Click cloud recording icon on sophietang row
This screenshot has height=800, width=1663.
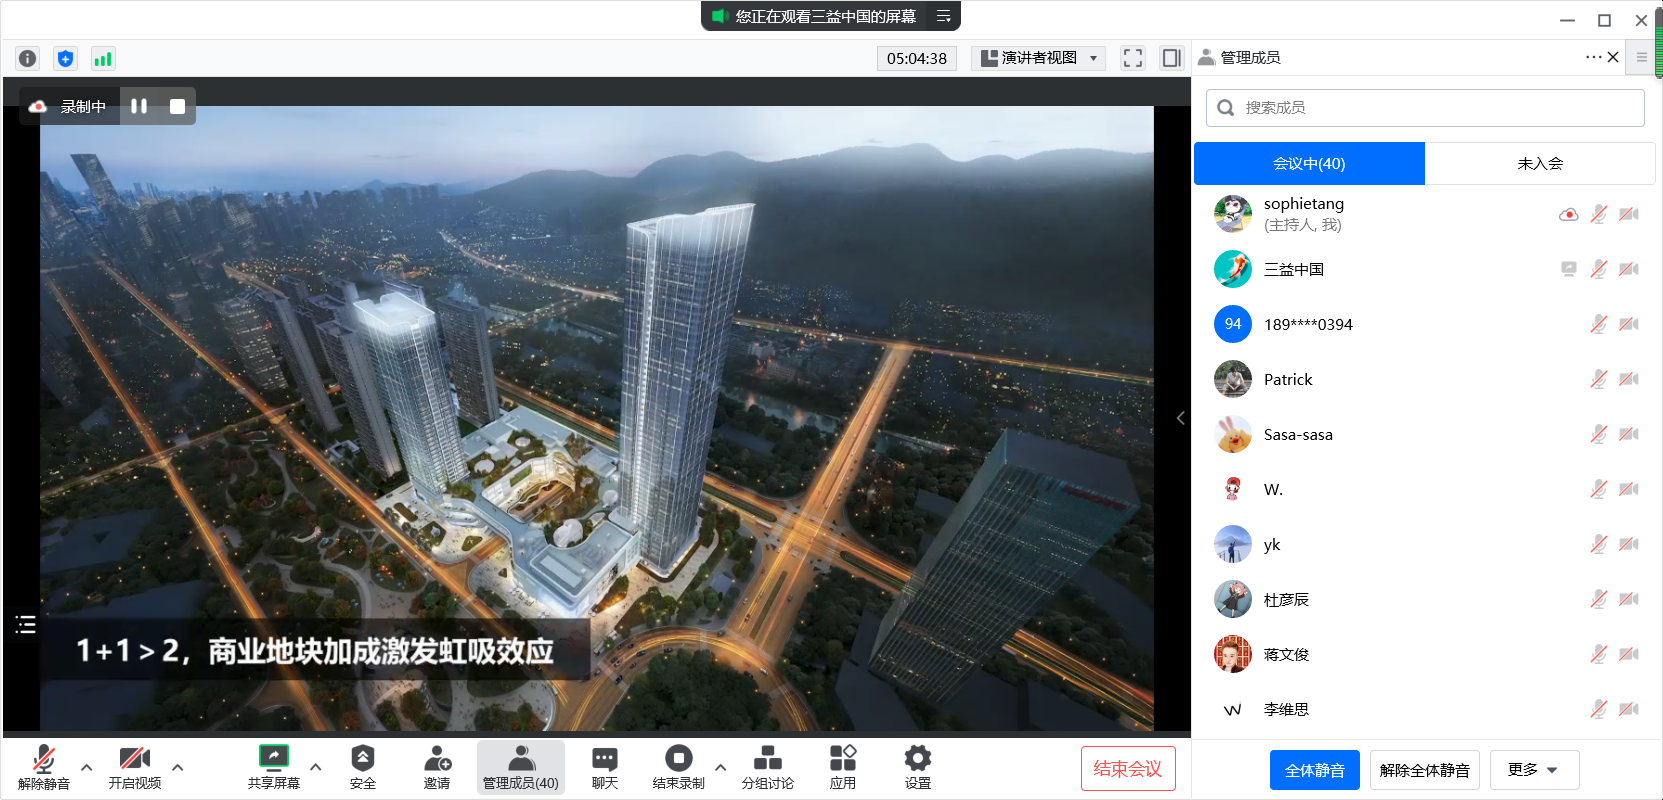pyautogui.click(x=1569, y=214)
